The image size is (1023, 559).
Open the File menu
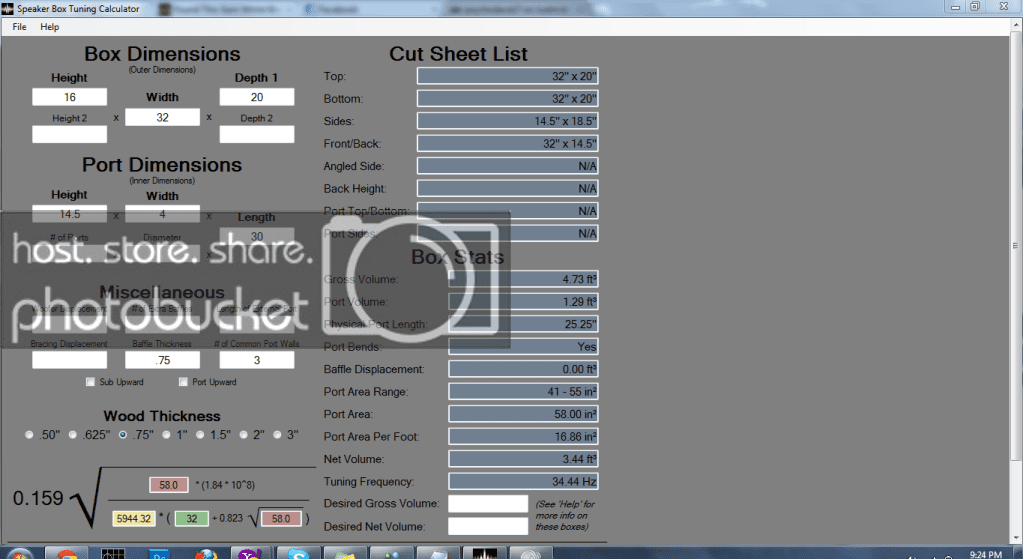20,27
